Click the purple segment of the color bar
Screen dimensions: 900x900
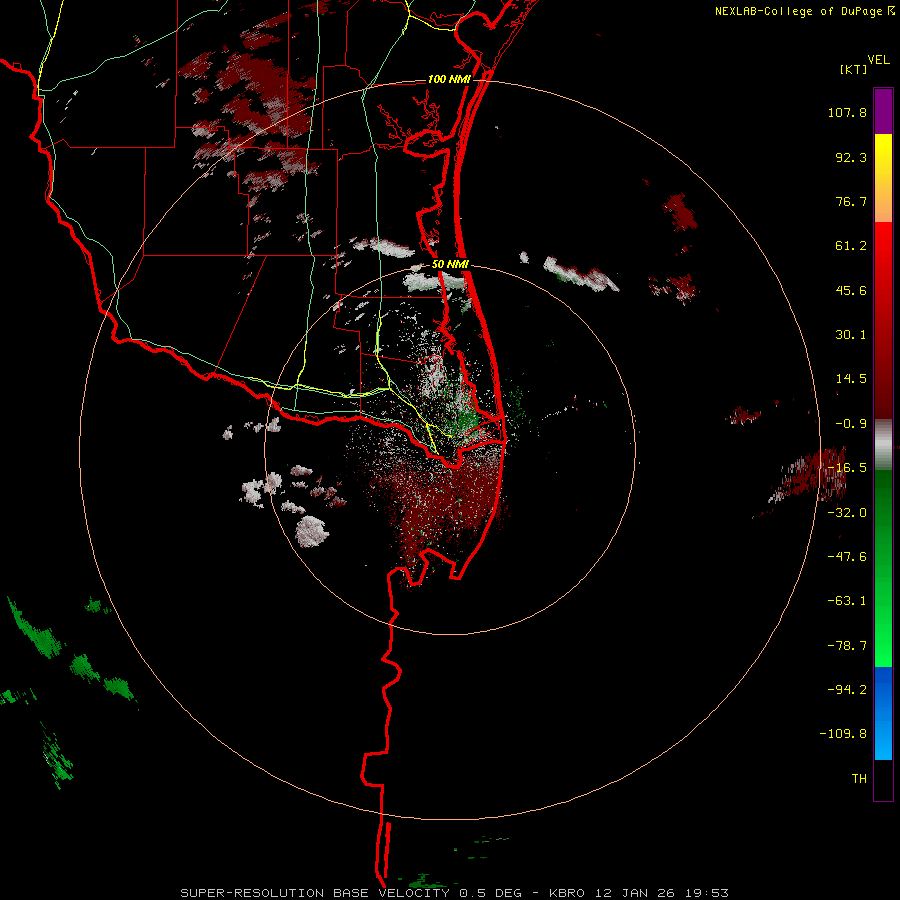(883, 111)
